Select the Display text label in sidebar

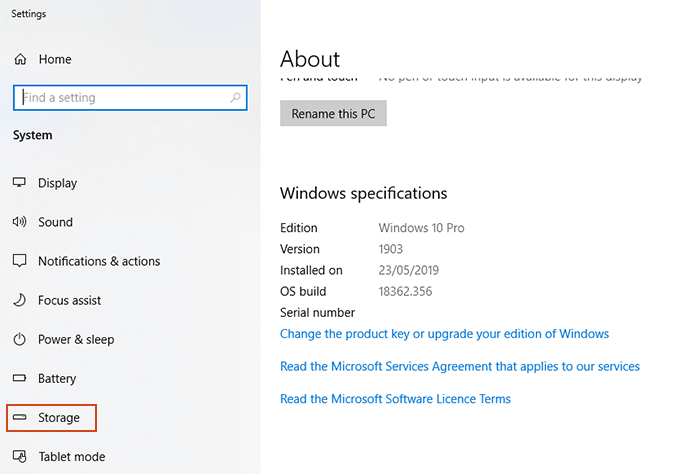tap(57, 183)
